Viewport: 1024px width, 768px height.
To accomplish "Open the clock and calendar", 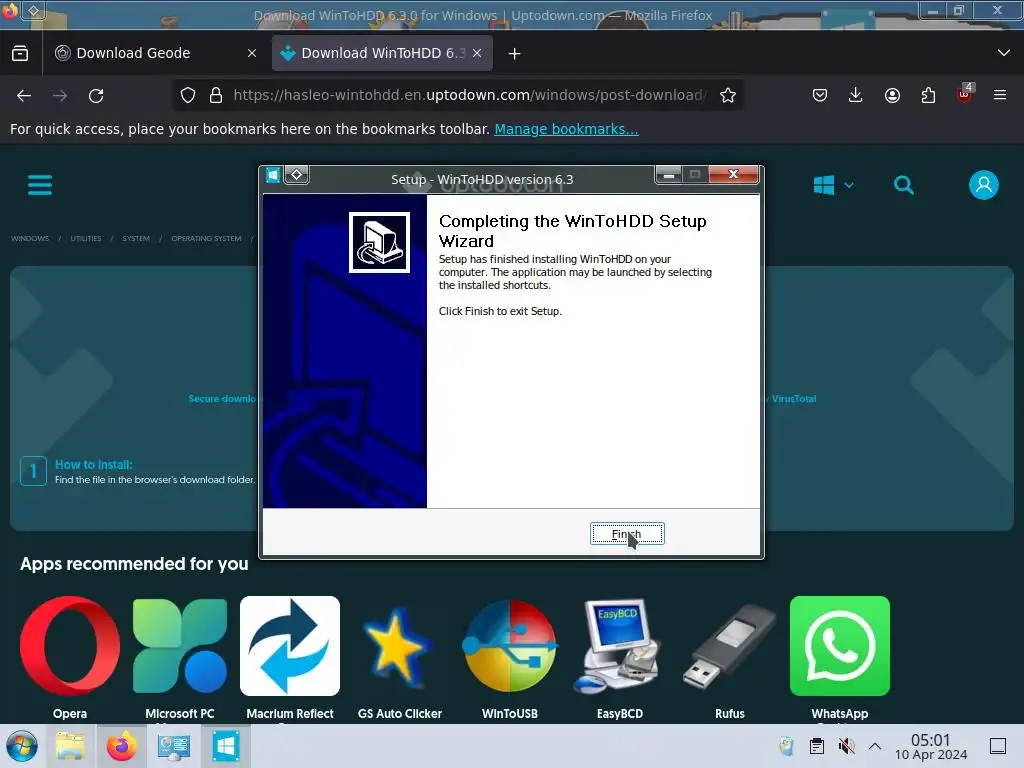I will click(x=931, y=746).
